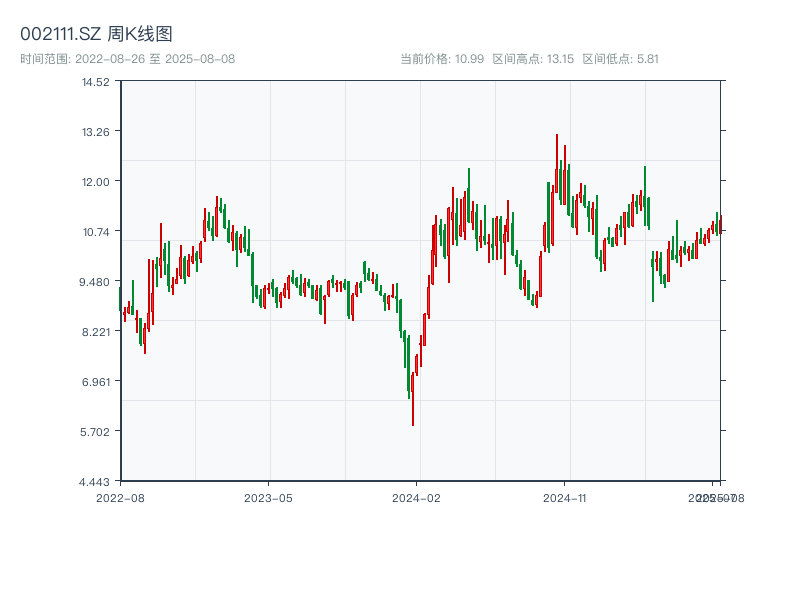
Task: Select the 2023-05 date axis marker
Action: [x=268, y=497]
